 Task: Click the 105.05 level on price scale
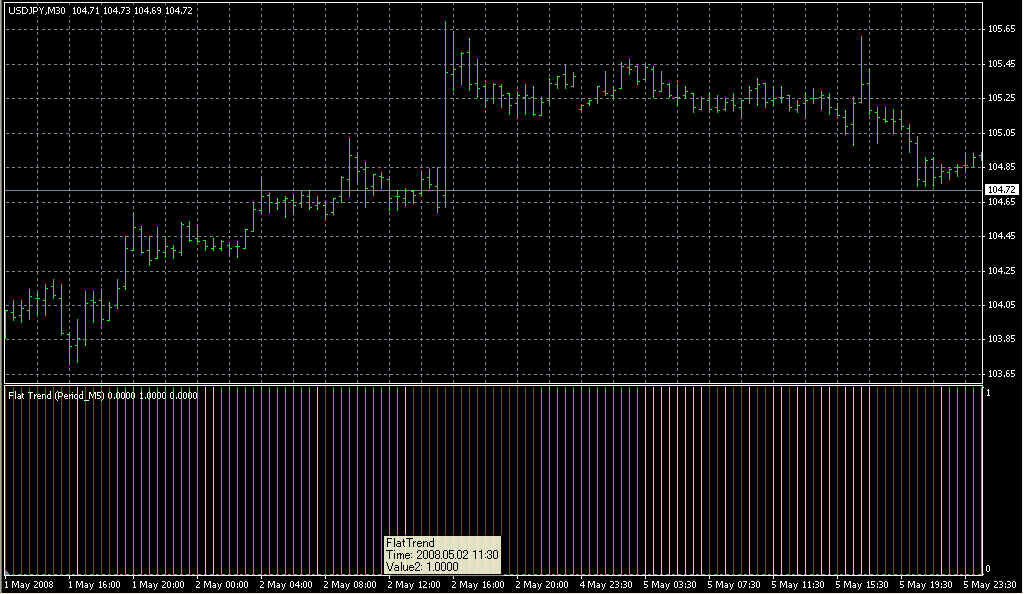pyautogui.click(x=1001, y=132)
